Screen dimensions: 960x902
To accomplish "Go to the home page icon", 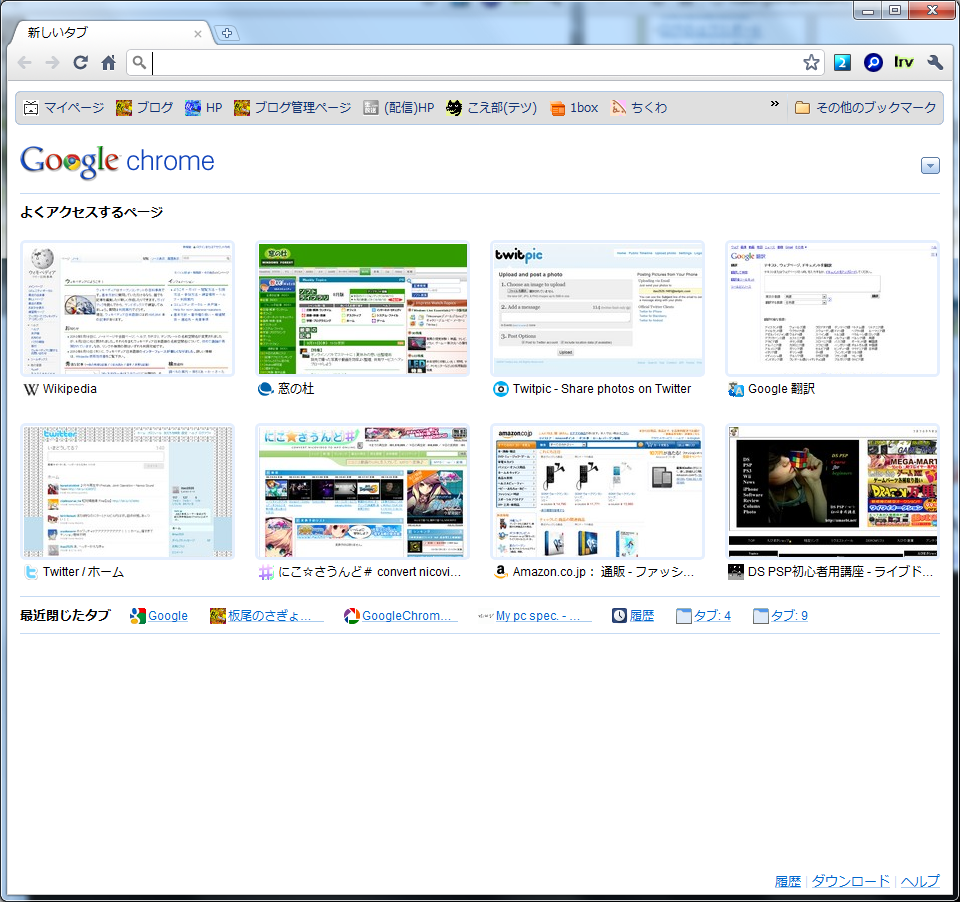I will click(108, 62).
